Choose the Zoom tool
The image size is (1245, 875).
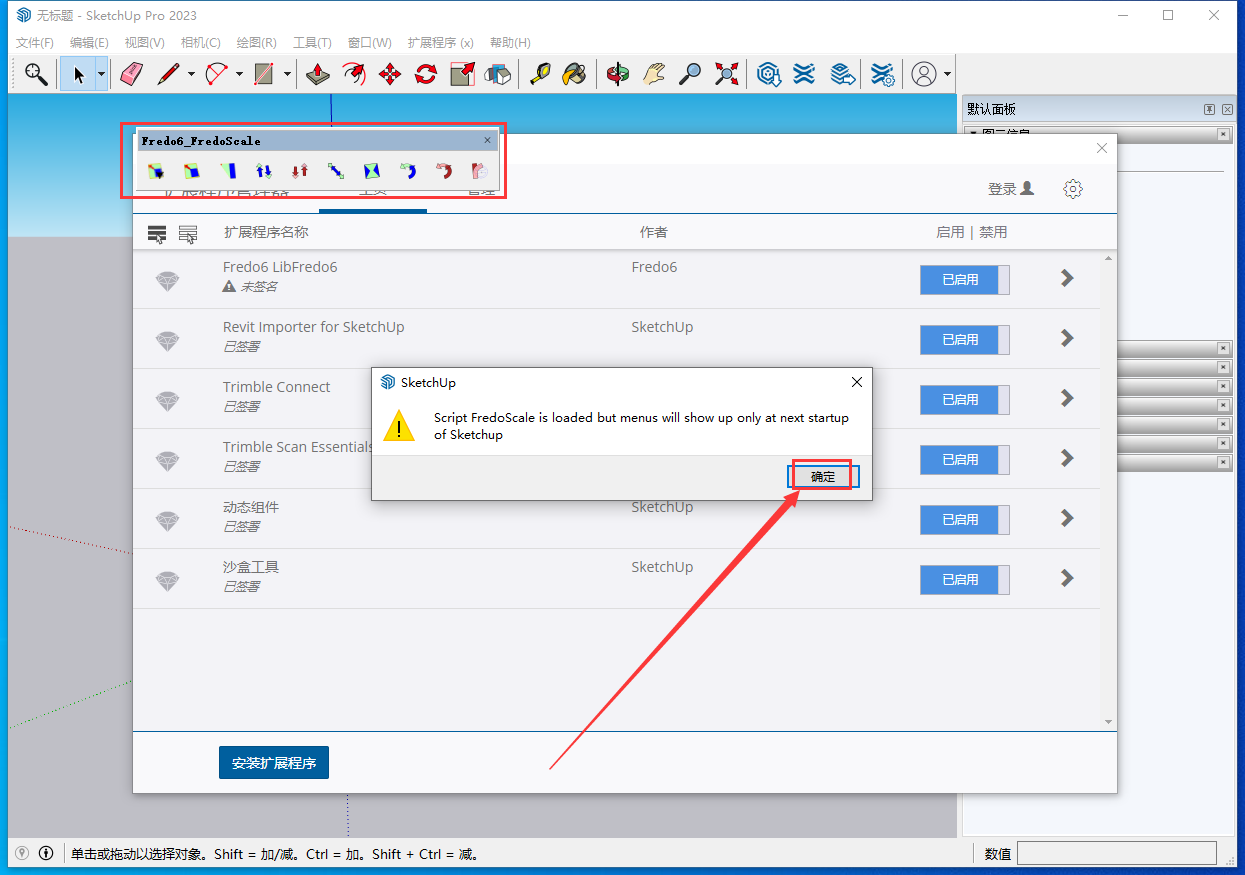pyautogui.click(x=690, y=74)
